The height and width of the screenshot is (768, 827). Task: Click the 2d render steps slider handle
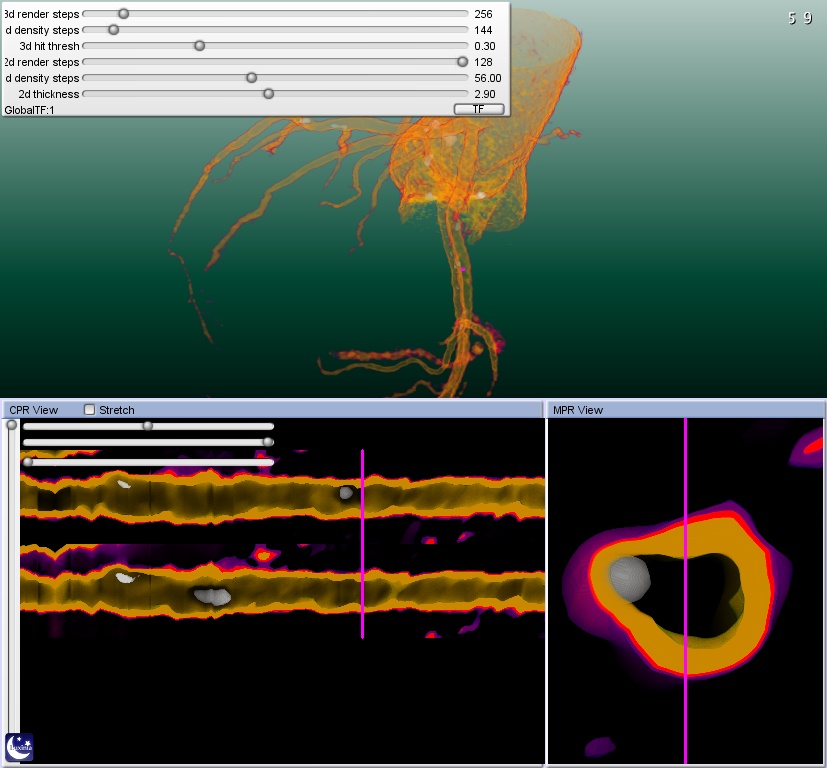(x=462, y=62)
